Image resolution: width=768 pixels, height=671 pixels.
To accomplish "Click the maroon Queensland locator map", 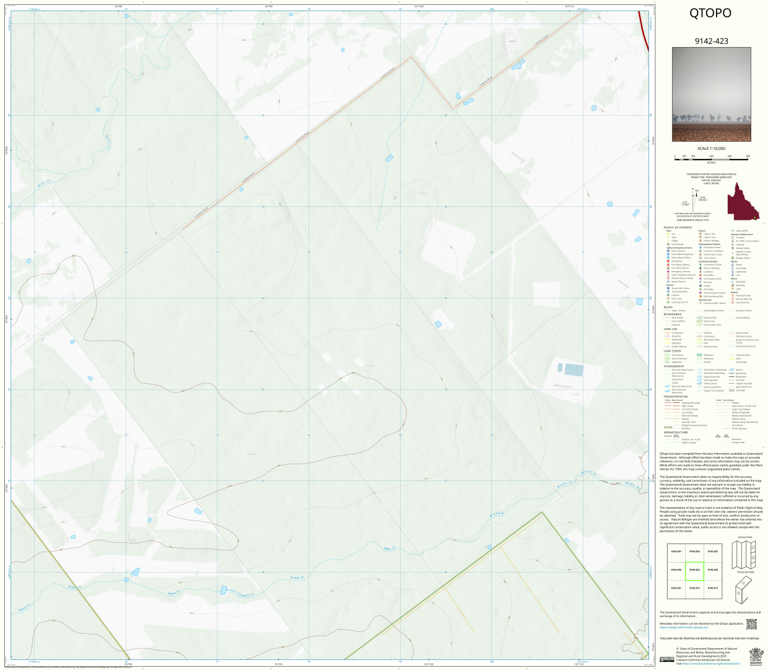I will pos(743,202).
